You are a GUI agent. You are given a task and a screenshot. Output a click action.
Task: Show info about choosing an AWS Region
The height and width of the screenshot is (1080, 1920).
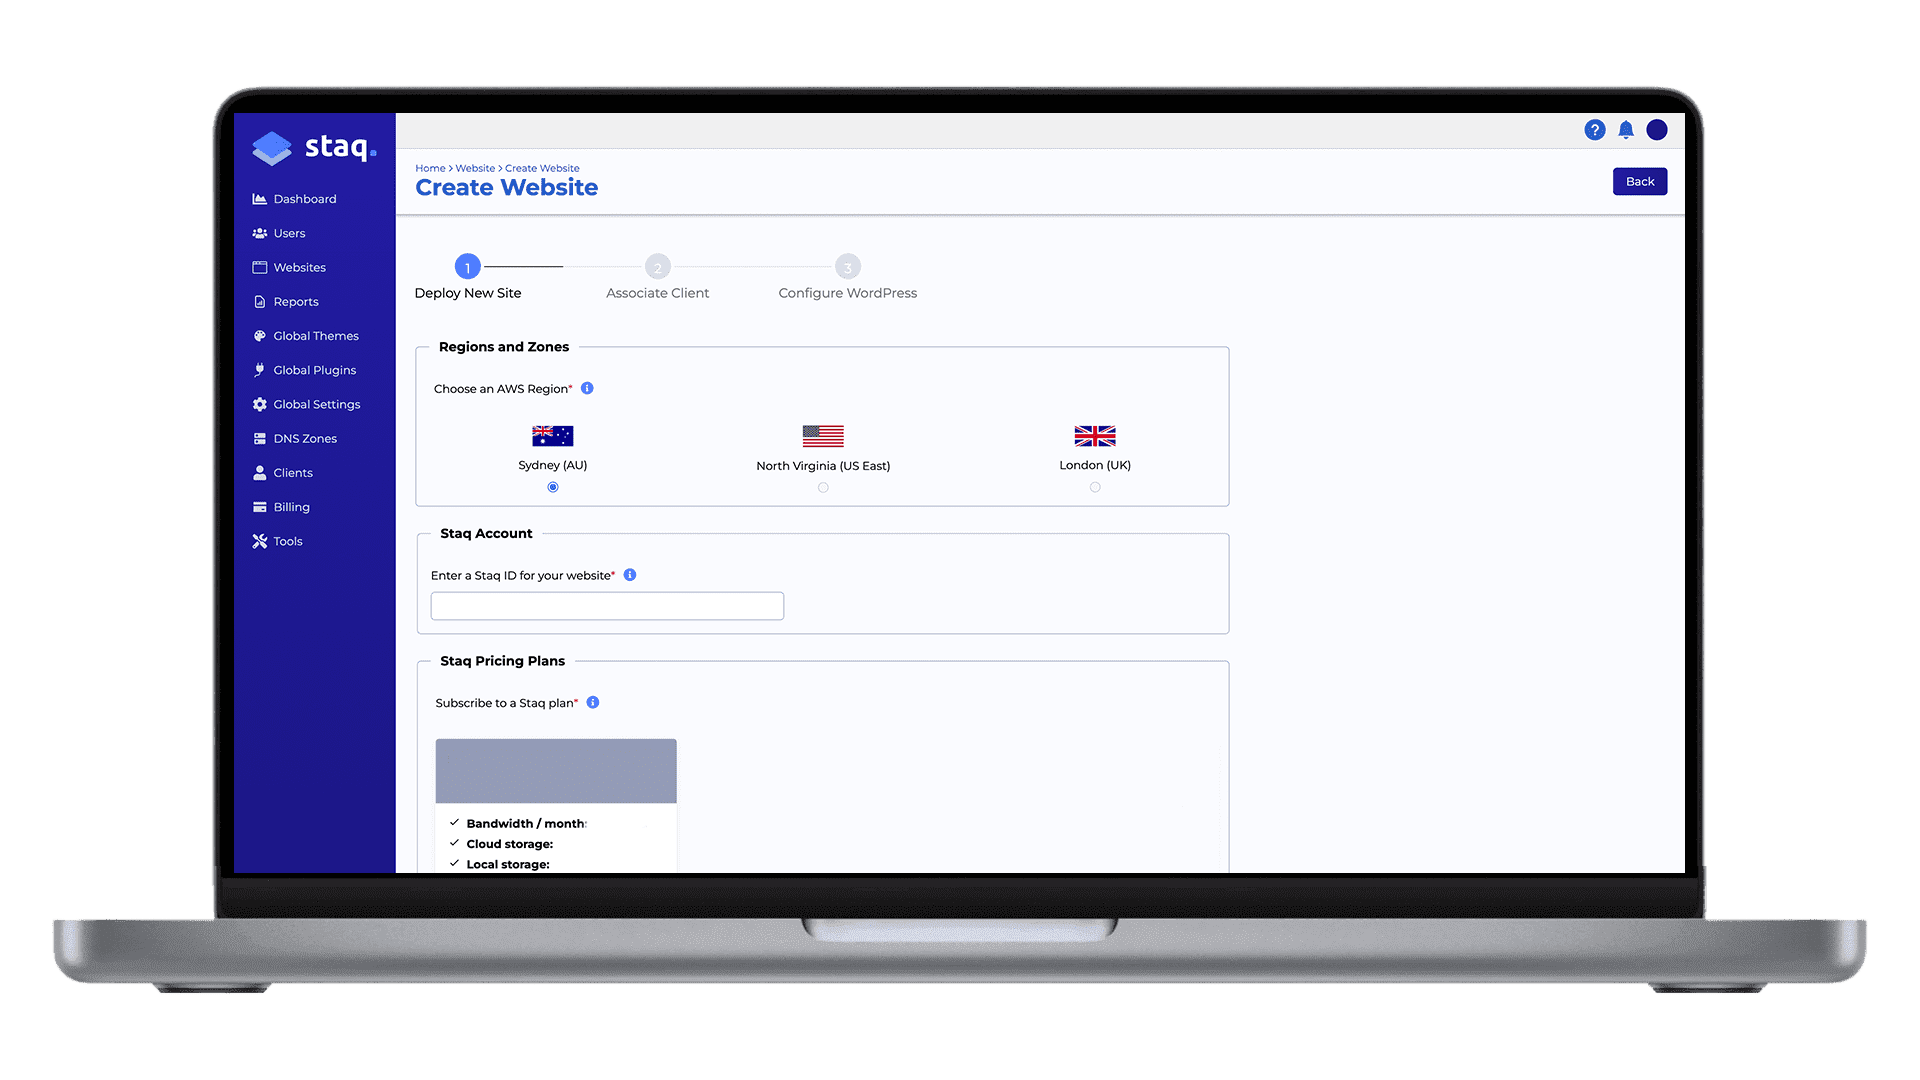[x=587, y=389]
